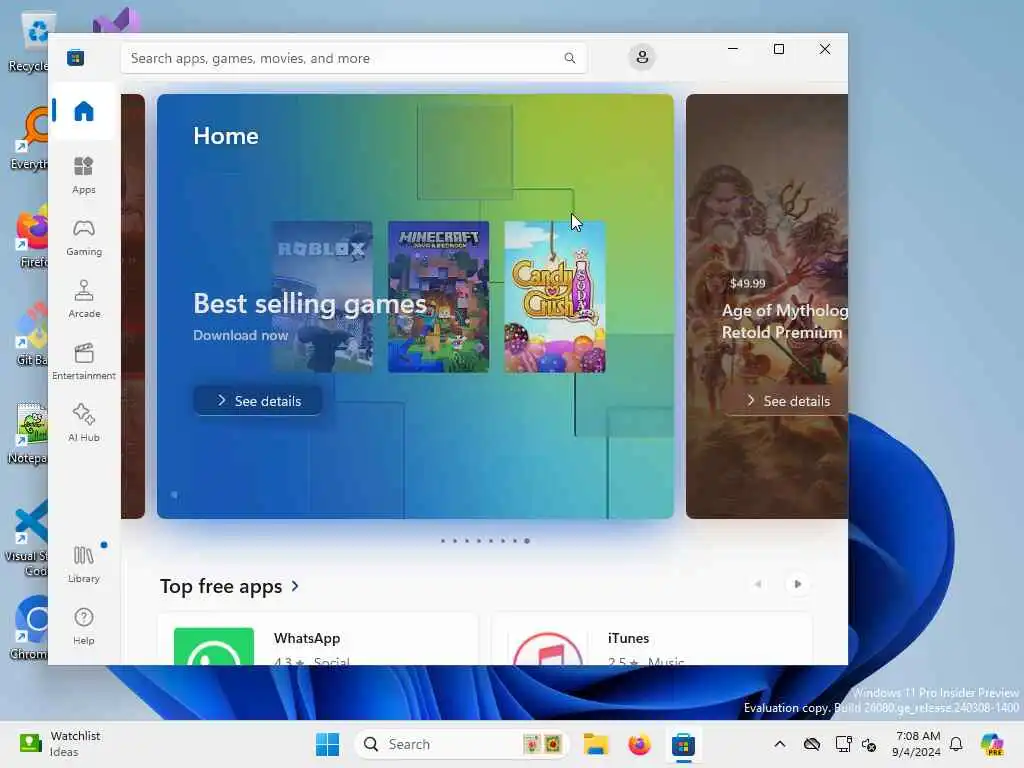Open the Arcade section
The image size is (1024, 768).
tap(84, 299)
